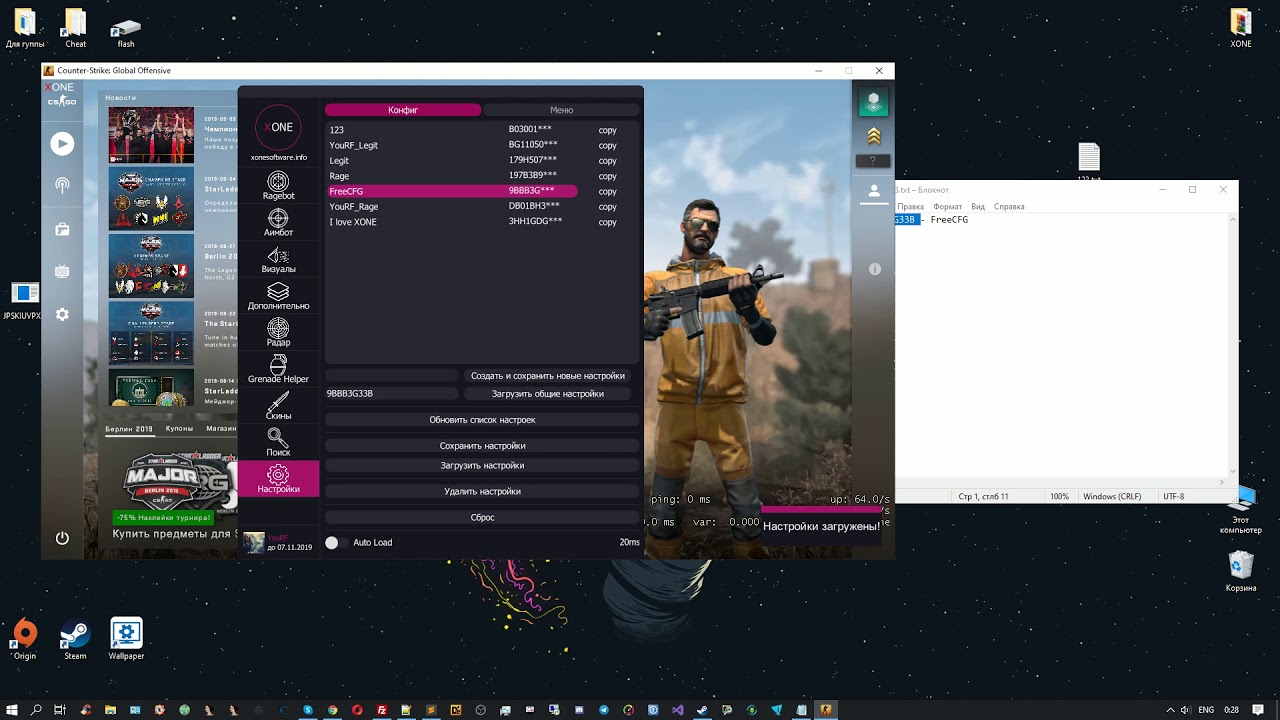Click the 100% zoom status in Notepad
Image resolution: width=1280 pixels, height=720 pixels.
tap(1059, 496)
